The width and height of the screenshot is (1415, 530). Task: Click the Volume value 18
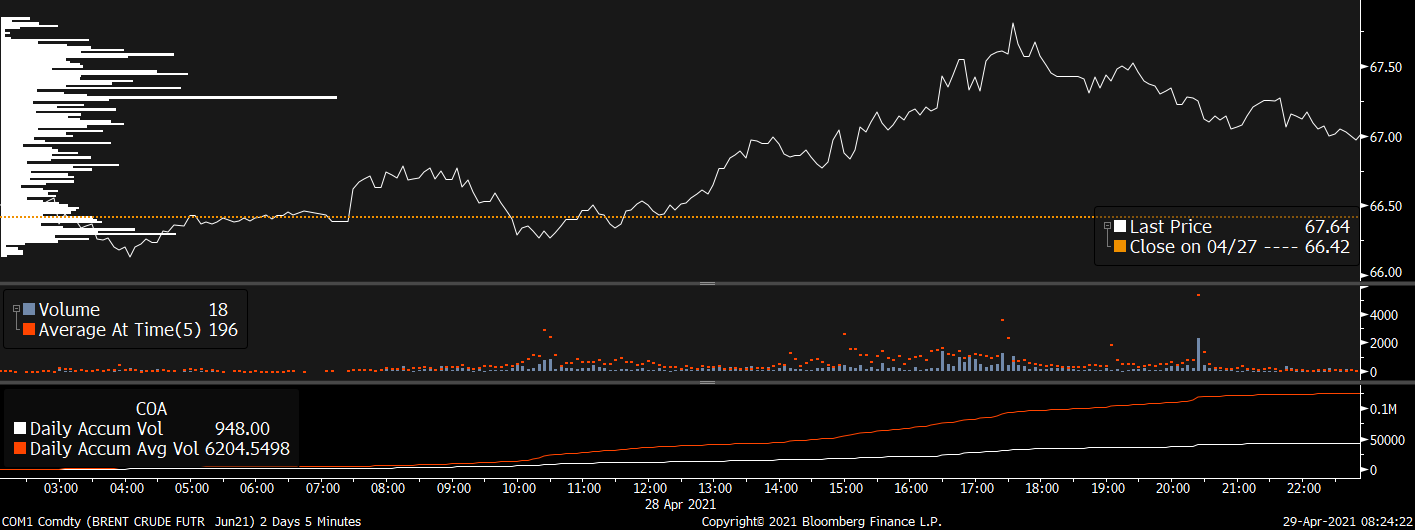point(219,310)
